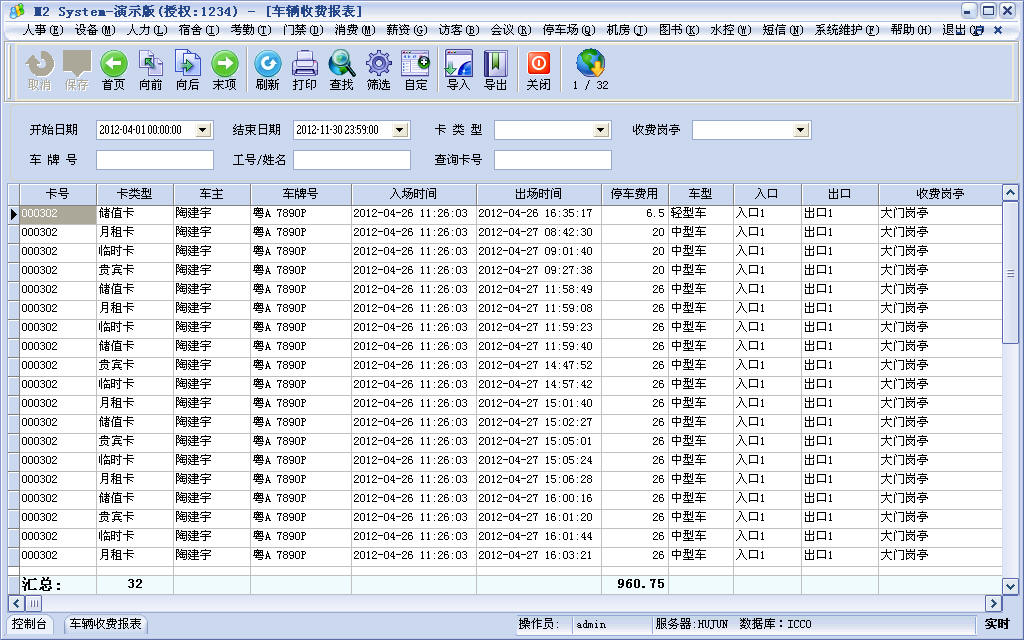Click the 出场时间 column header
Image resolution: width=1024 pixels, height=640 pixels.
tap(538, 194)
